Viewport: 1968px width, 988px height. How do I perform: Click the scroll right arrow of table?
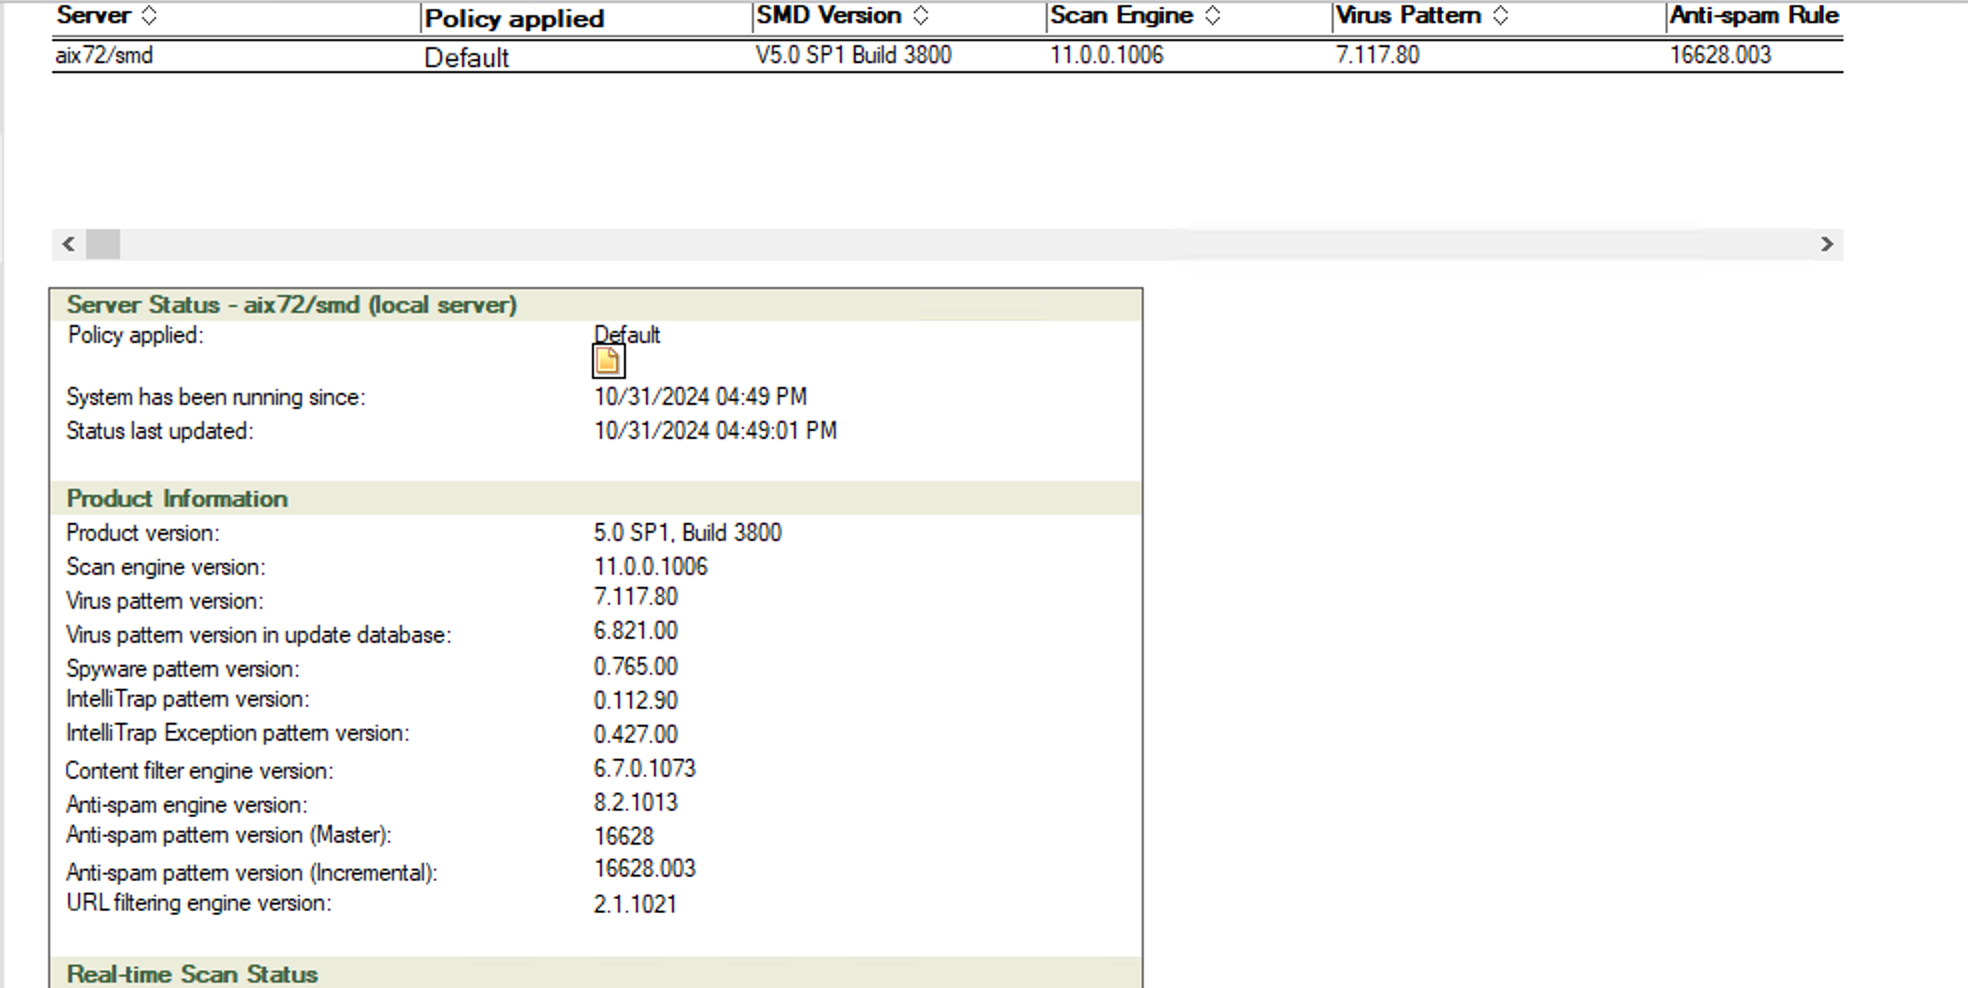pos(1826,244)
